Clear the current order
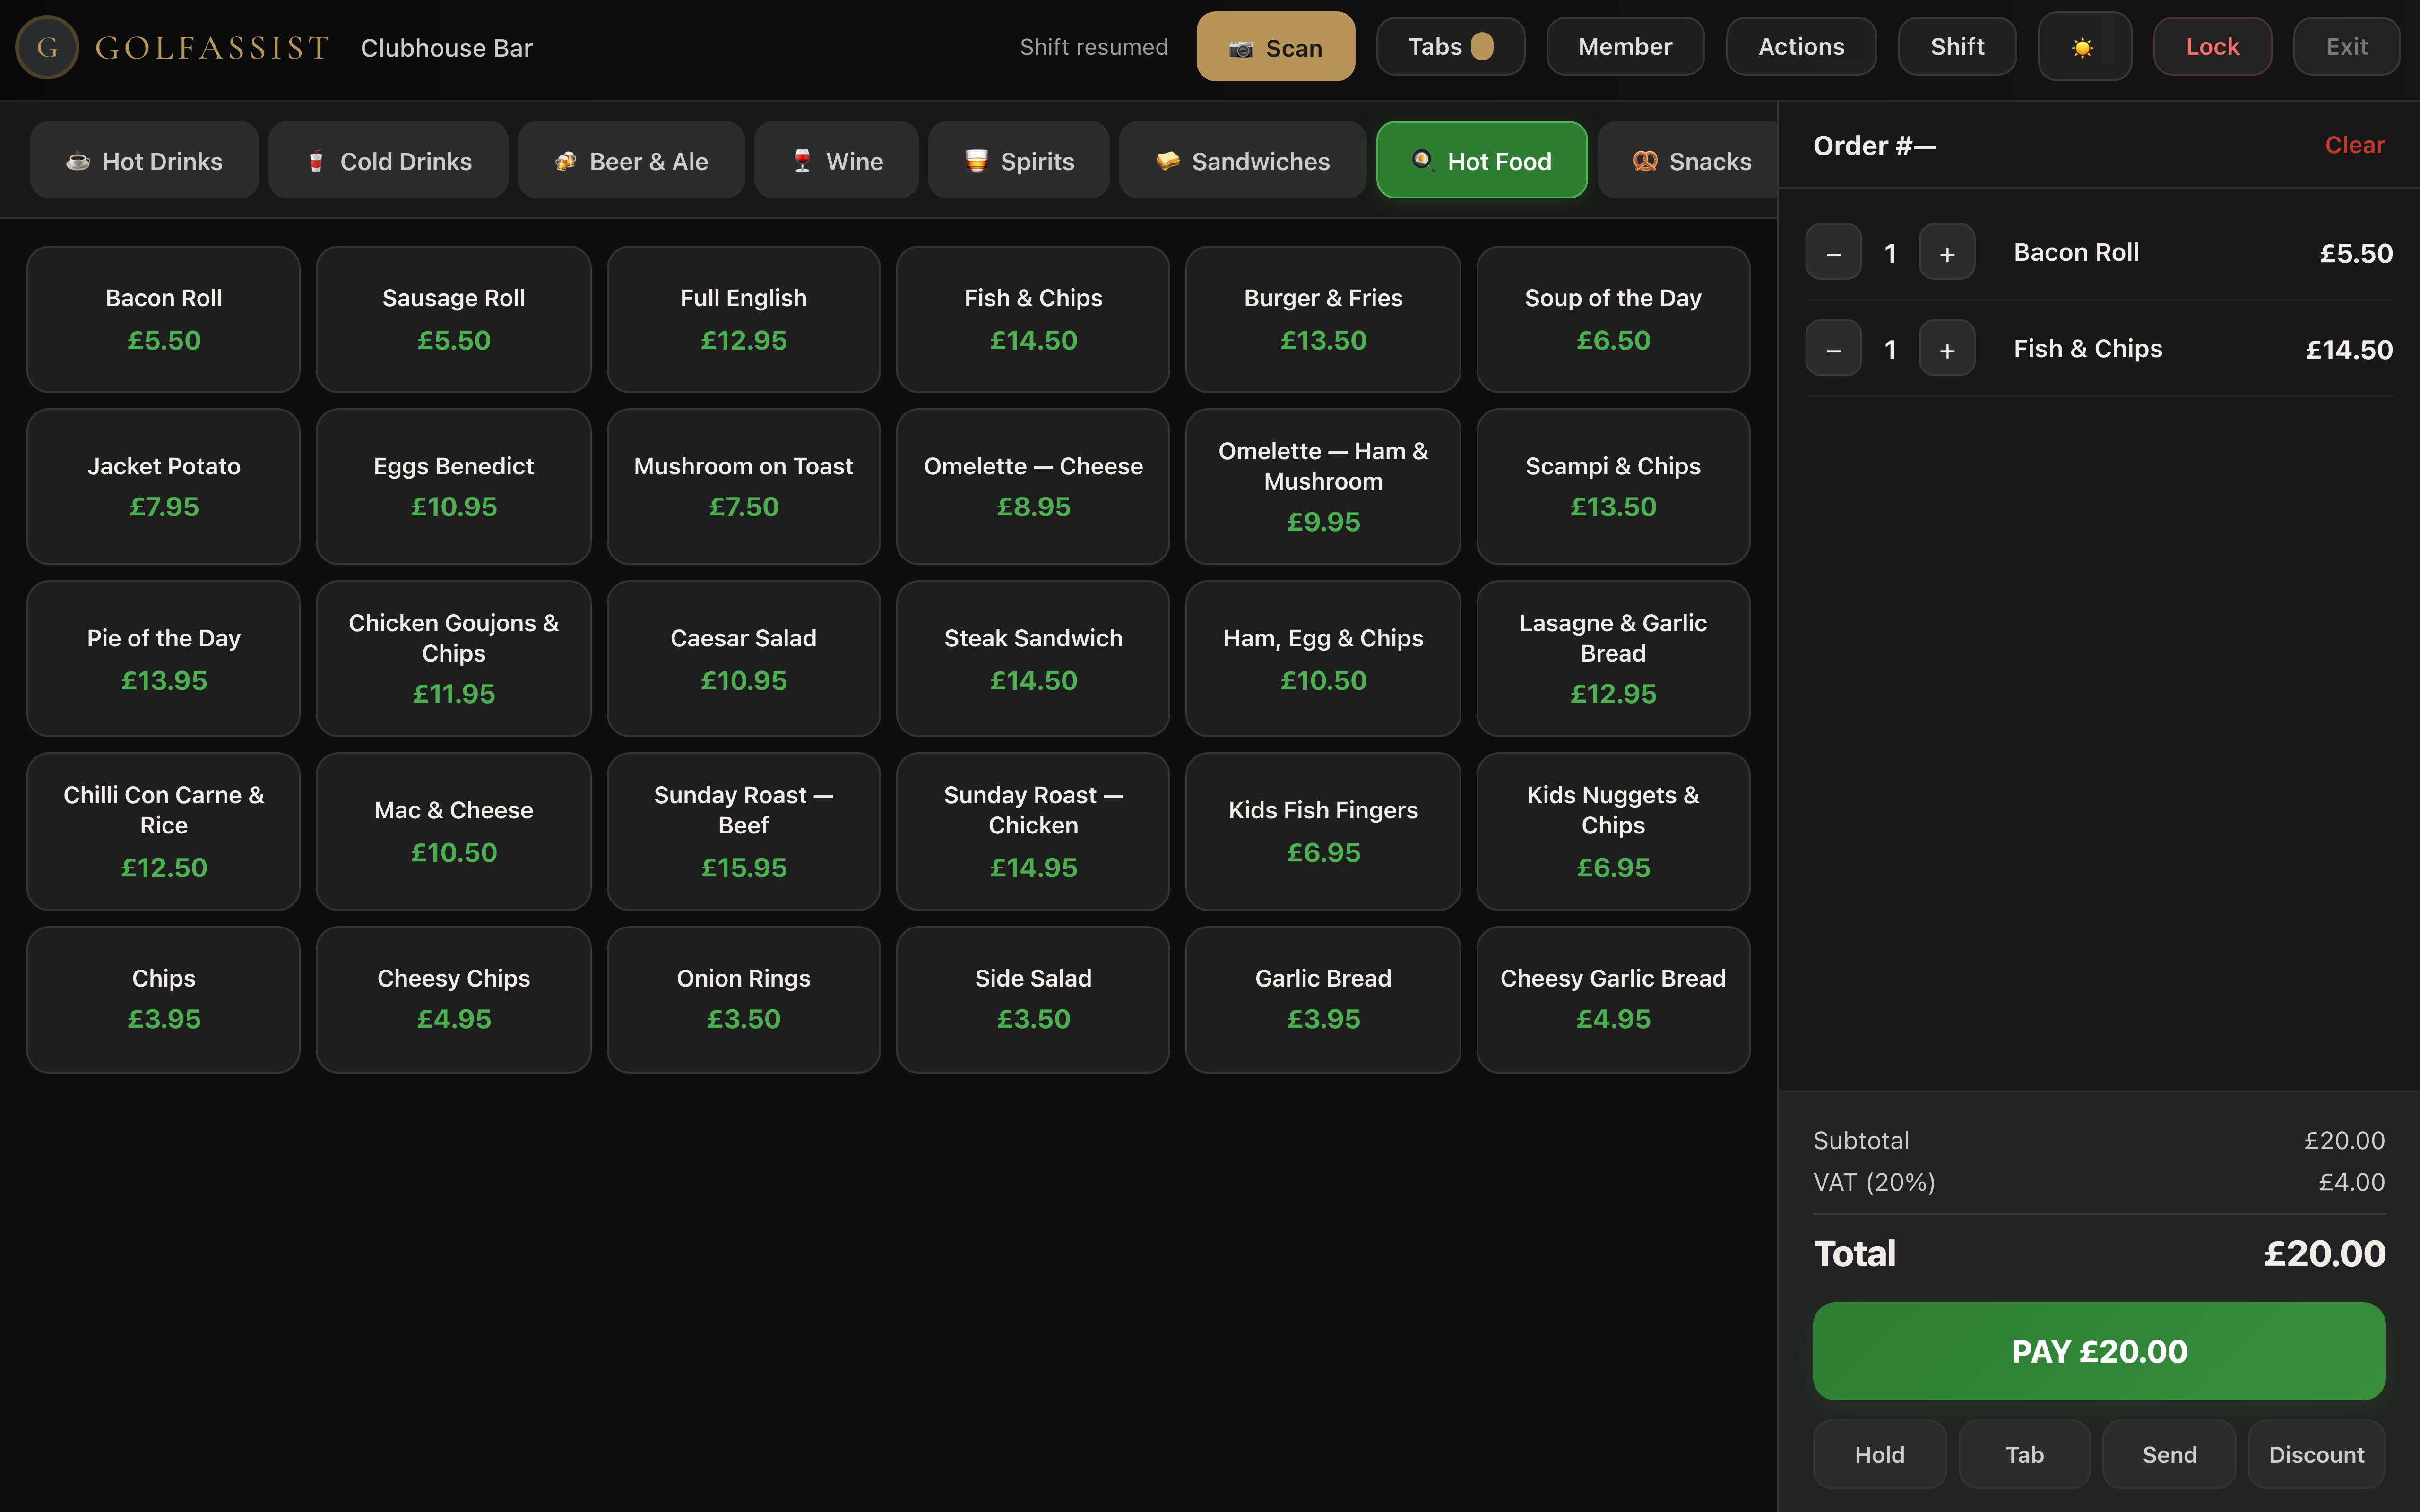 pyautogui.click(x=2354, y=146)
